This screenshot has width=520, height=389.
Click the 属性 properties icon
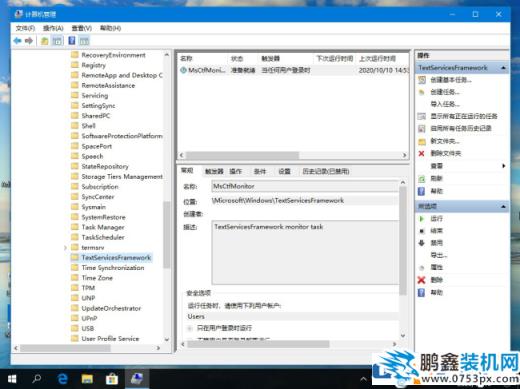[422, 267]
